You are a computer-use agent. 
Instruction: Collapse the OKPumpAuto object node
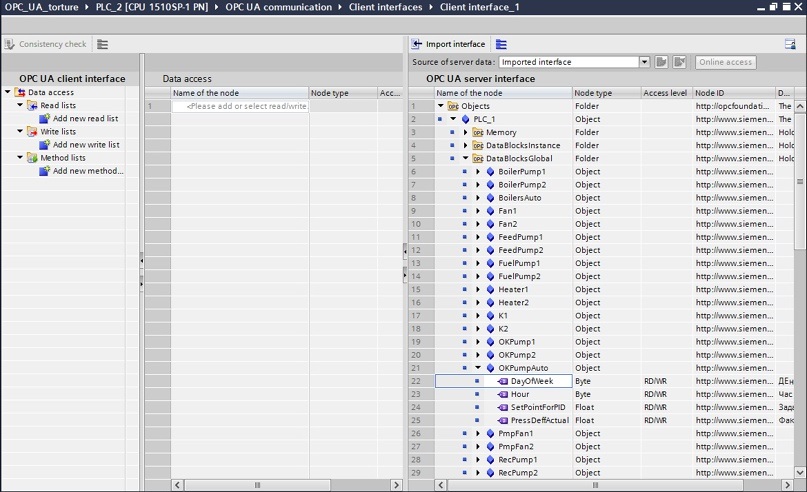coord(478,368)
